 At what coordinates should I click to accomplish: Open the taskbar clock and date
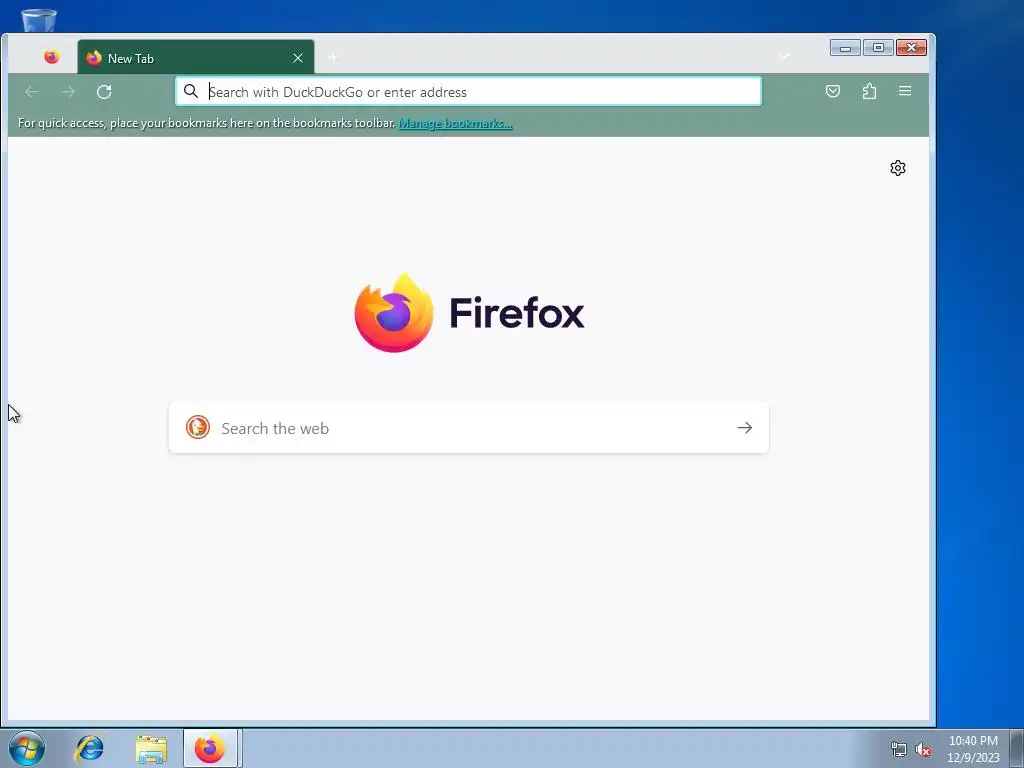pyautogui.click(x=973, y=749)
